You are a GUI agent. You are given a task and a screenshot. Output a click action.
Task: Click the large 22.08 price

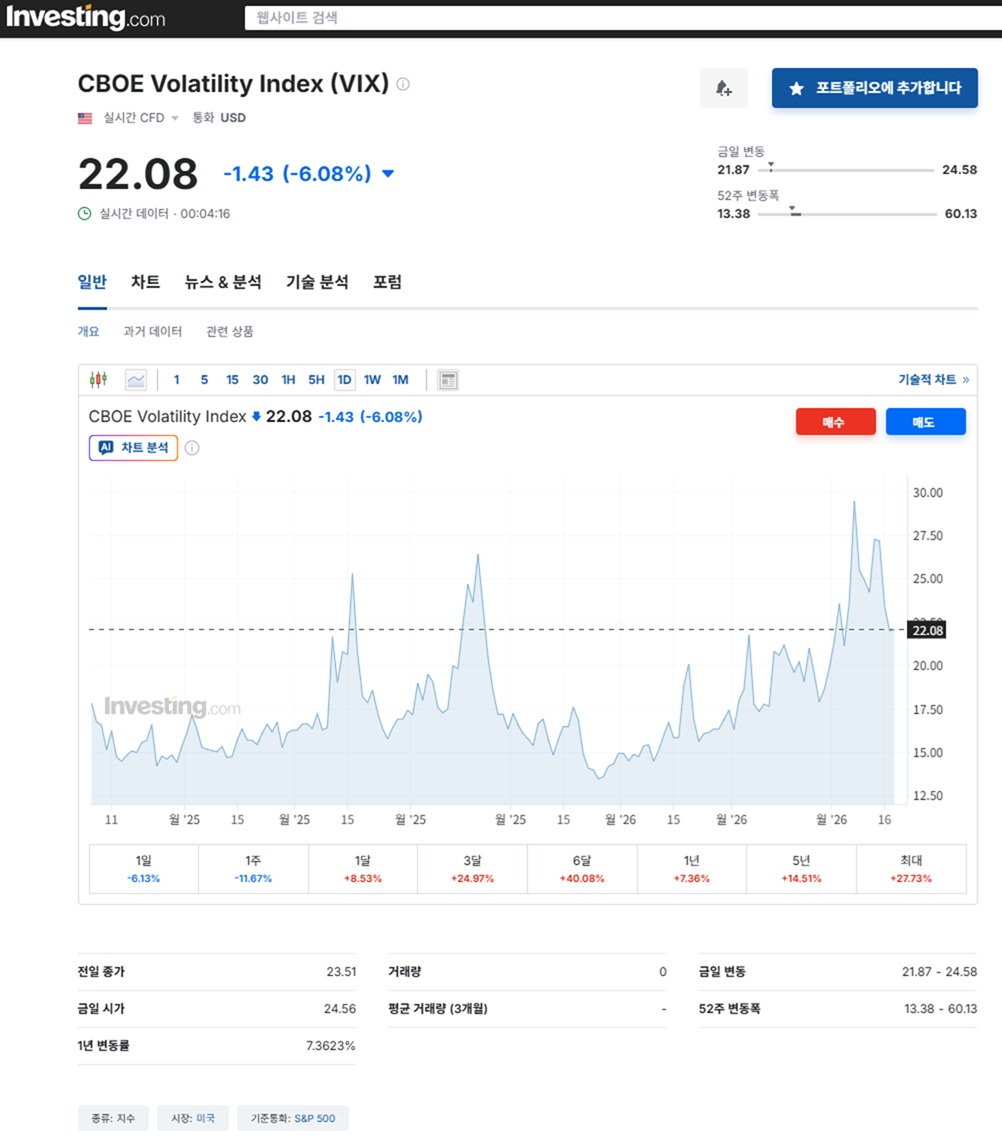(x=138, y=175)
